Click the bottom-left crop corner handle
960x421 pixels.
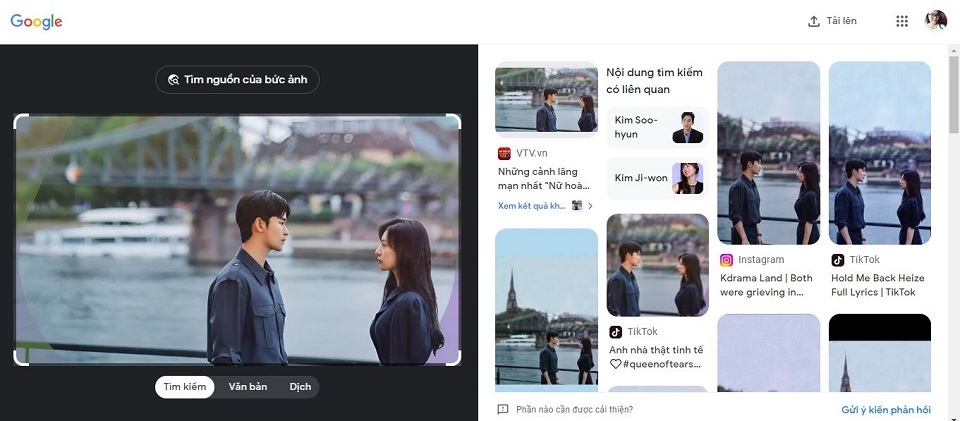pos(21,359)
